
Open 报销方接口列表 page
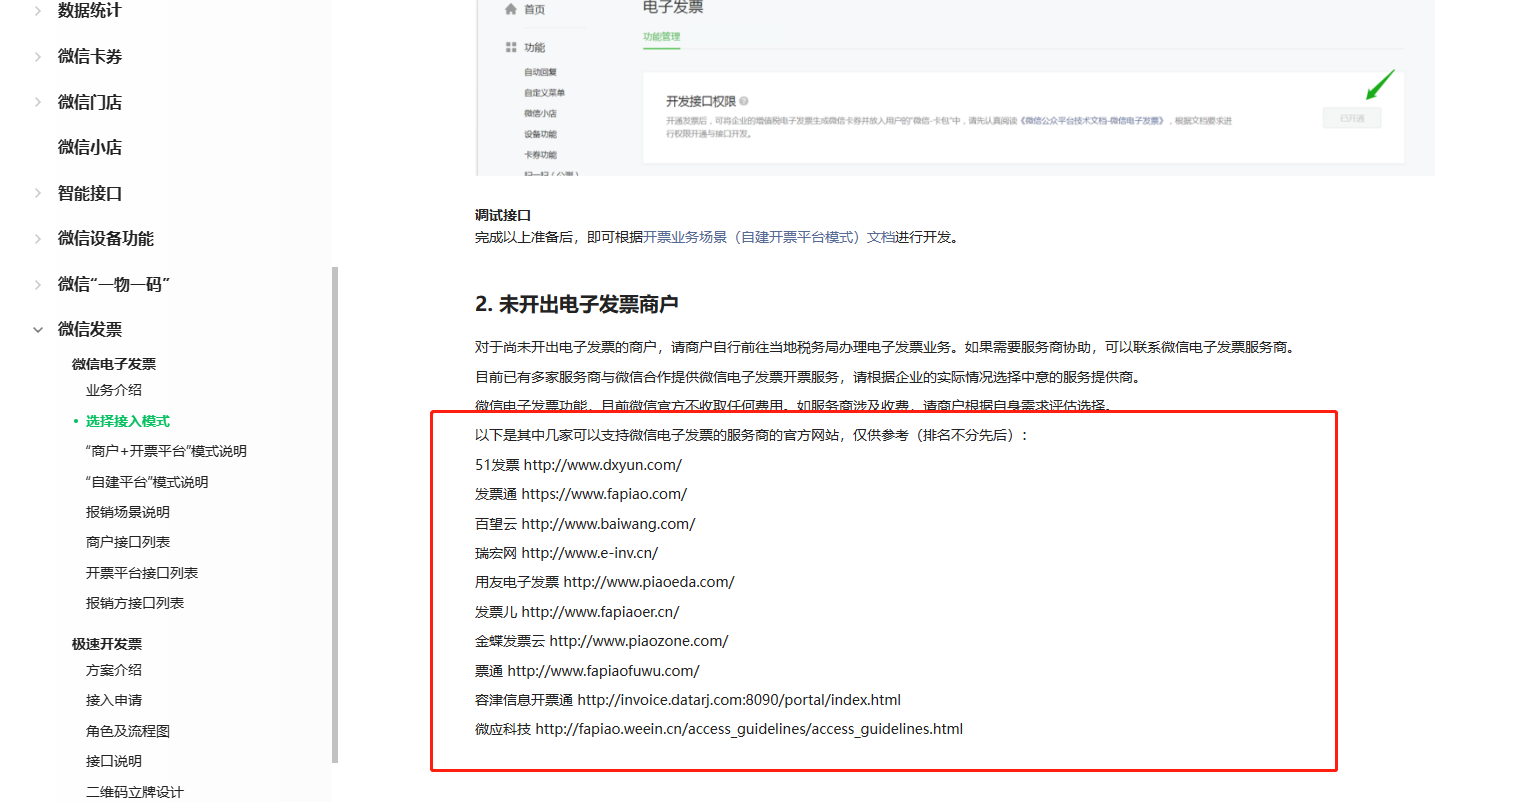(135, 603)
